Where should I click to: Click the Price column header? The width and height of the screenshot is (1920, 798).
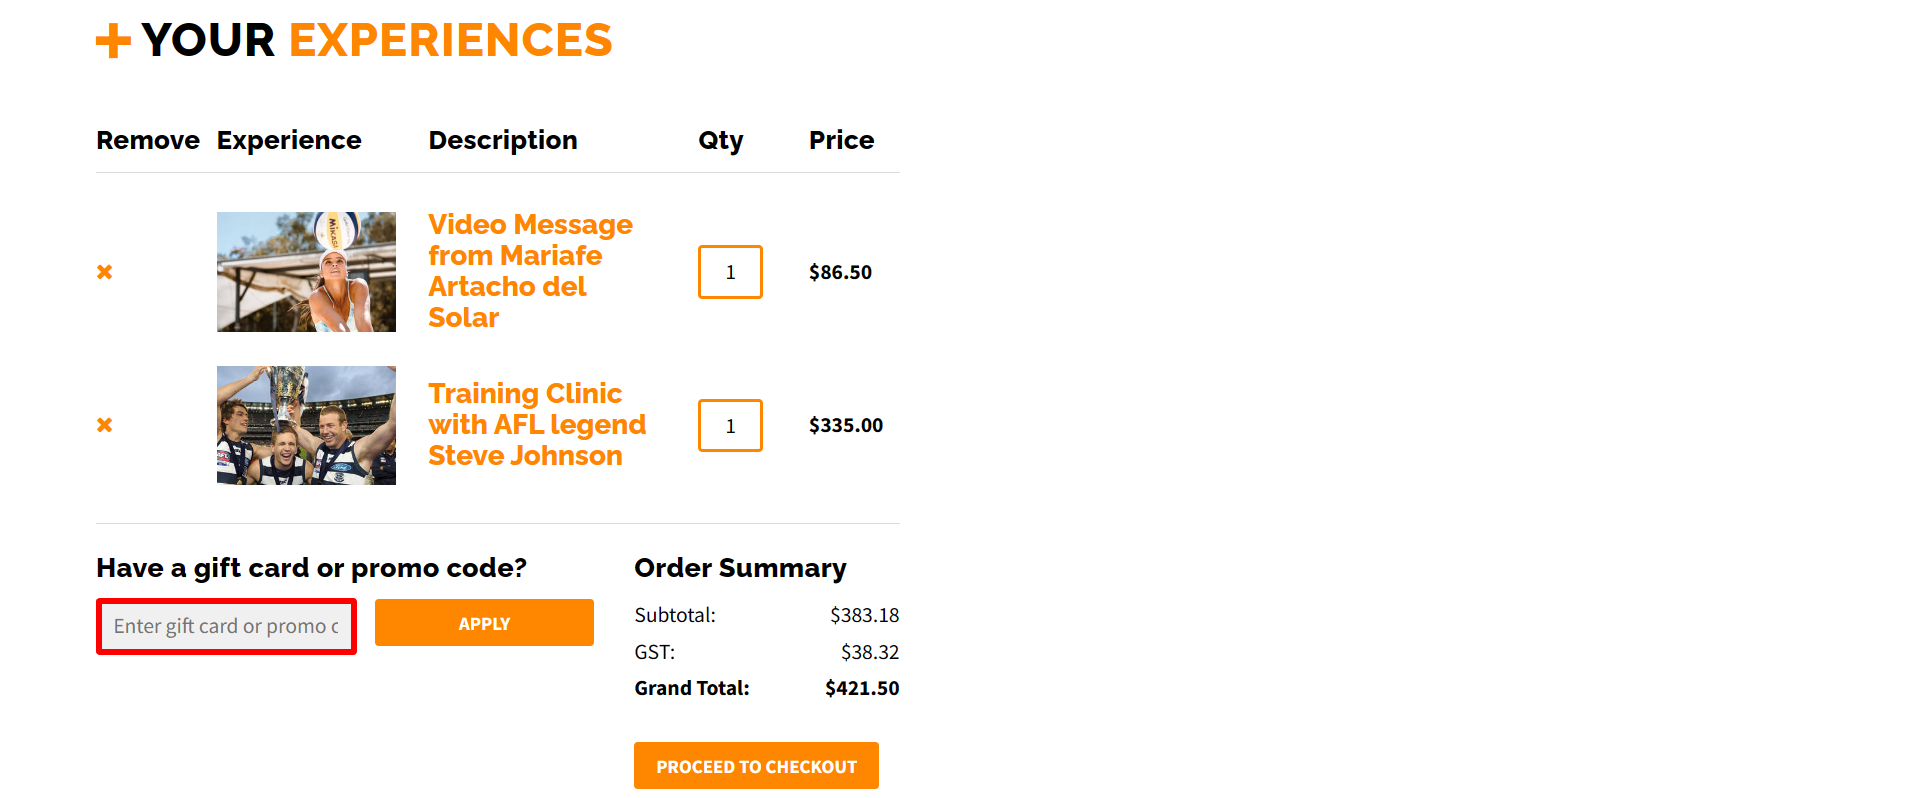[841, 140]
